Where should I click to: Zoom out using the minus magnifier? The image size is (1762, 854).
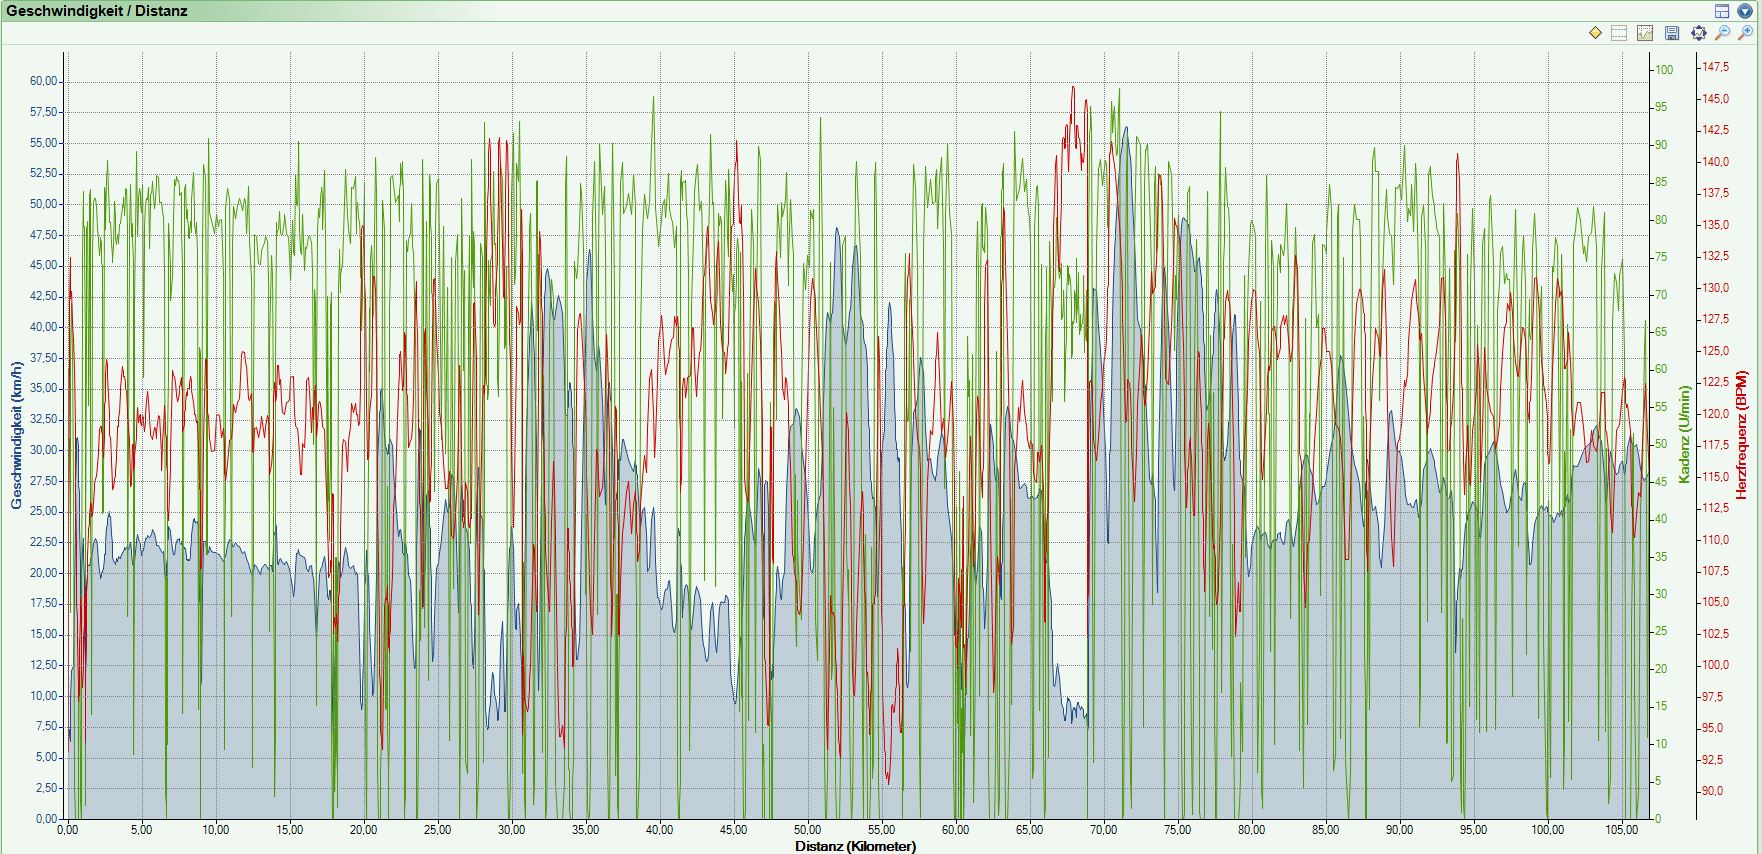point(1722,33)
